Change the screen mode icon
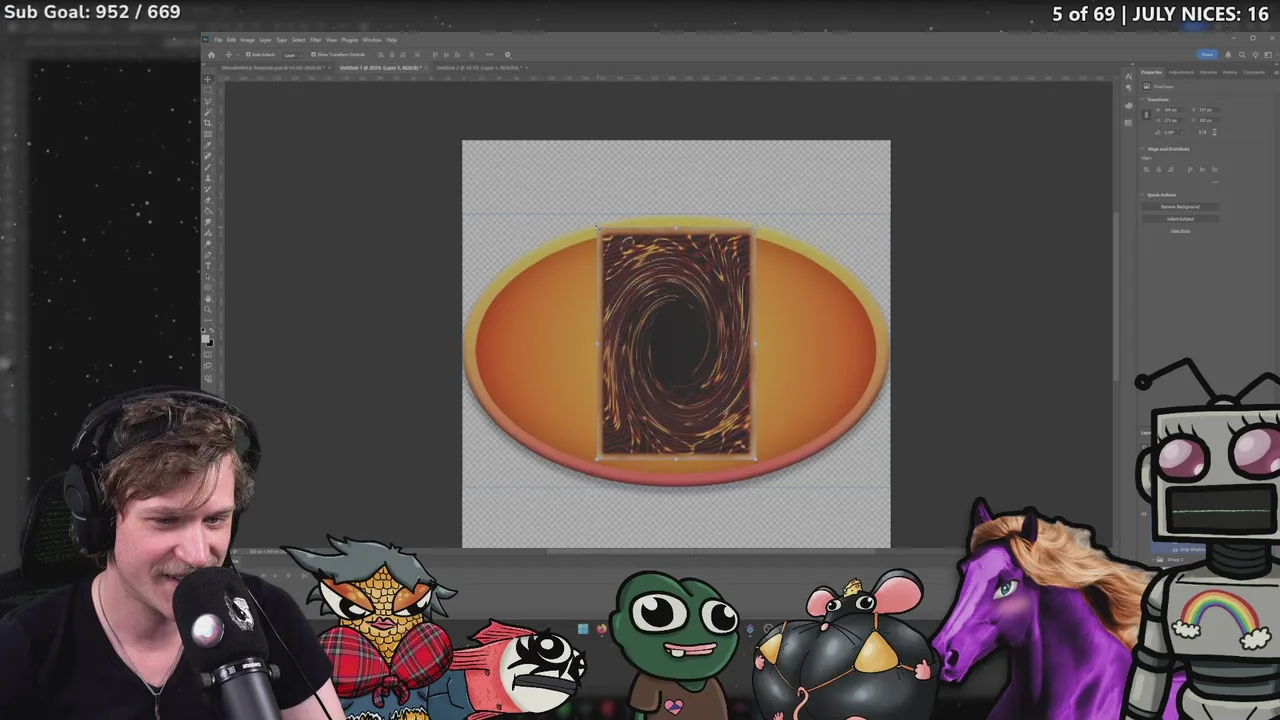 (x=207, y=366)
